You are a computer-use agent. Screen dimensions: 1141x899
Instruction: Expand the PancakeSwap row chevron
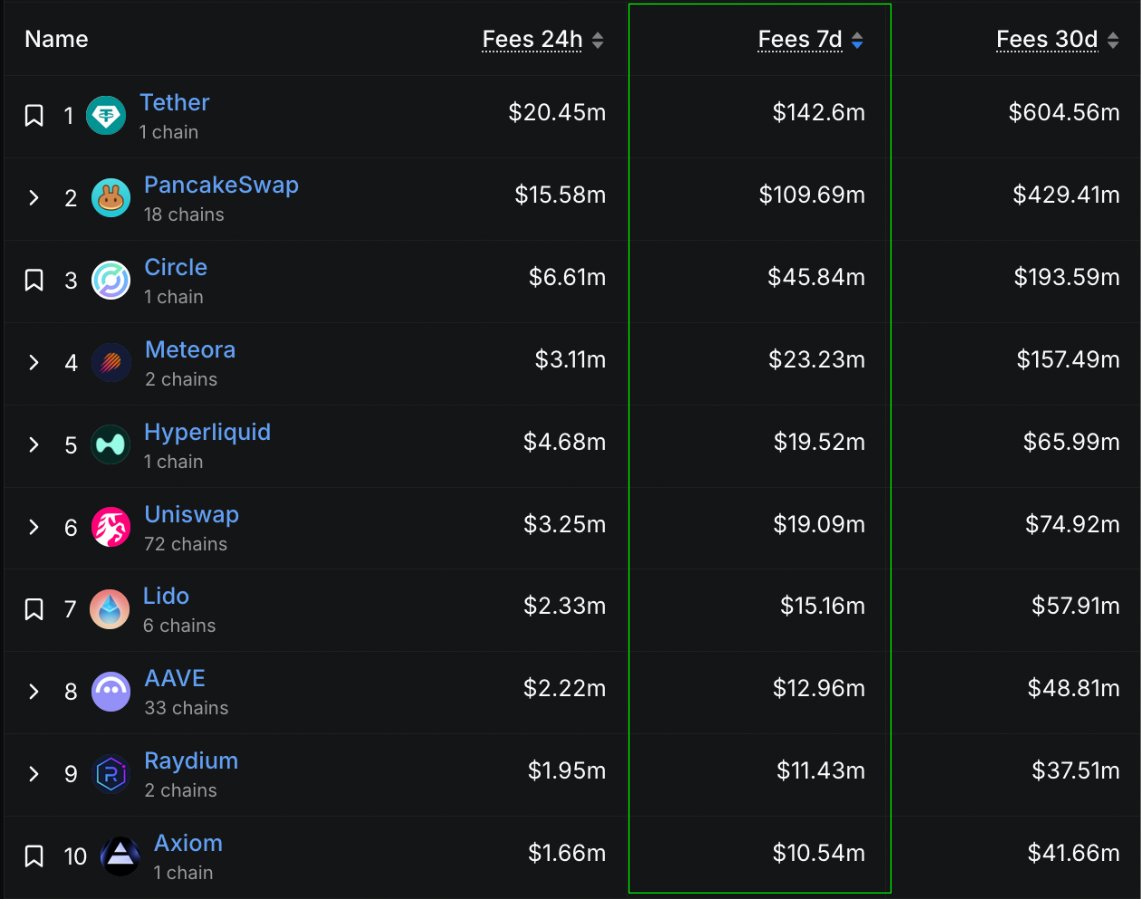tap(33, 197)
